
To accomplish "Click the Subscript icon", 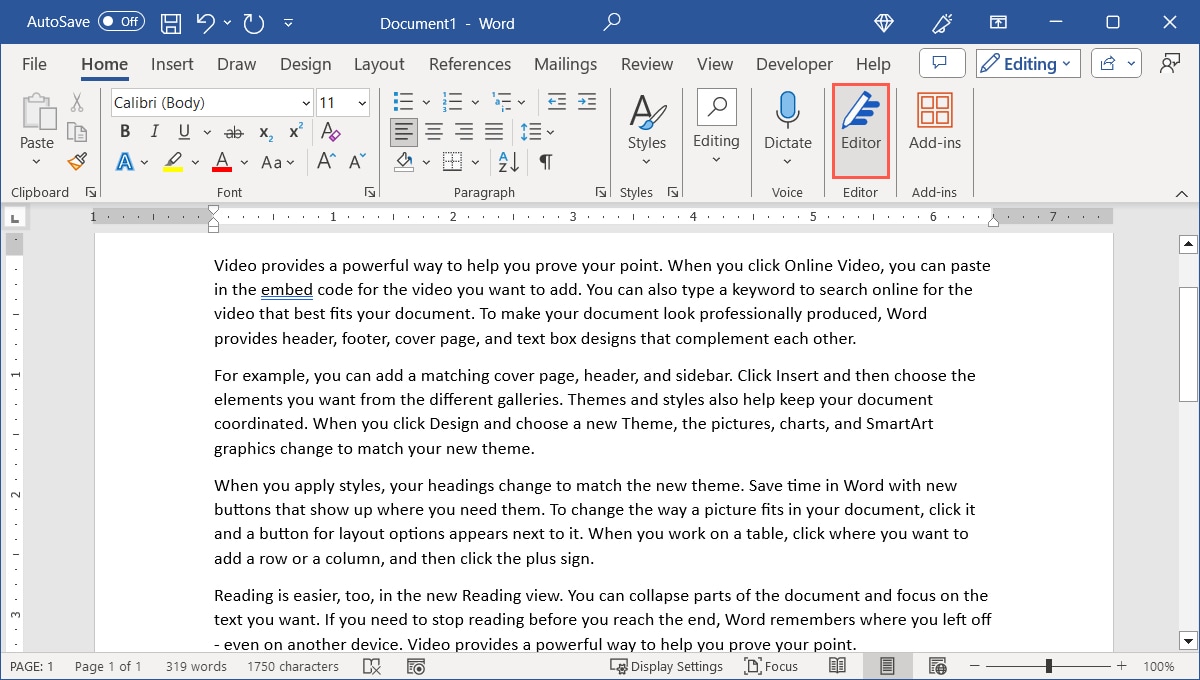I will pos(265,131).
